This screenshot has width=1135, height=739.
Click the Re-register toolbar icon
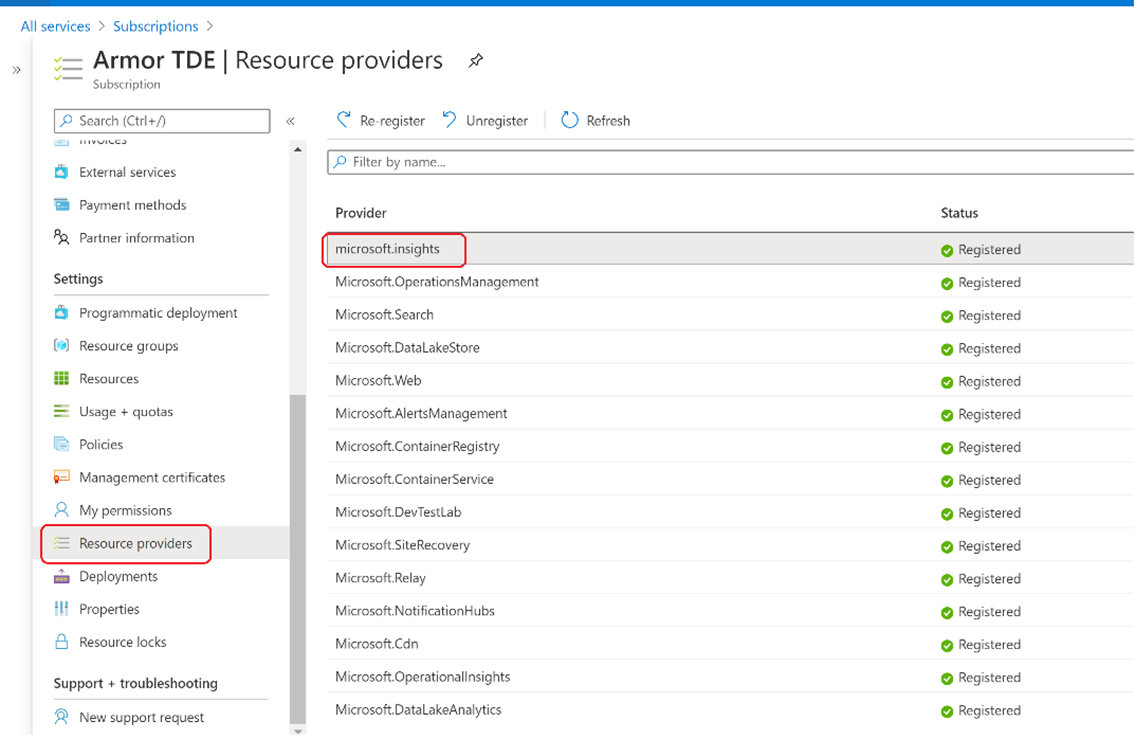[344, 120]
